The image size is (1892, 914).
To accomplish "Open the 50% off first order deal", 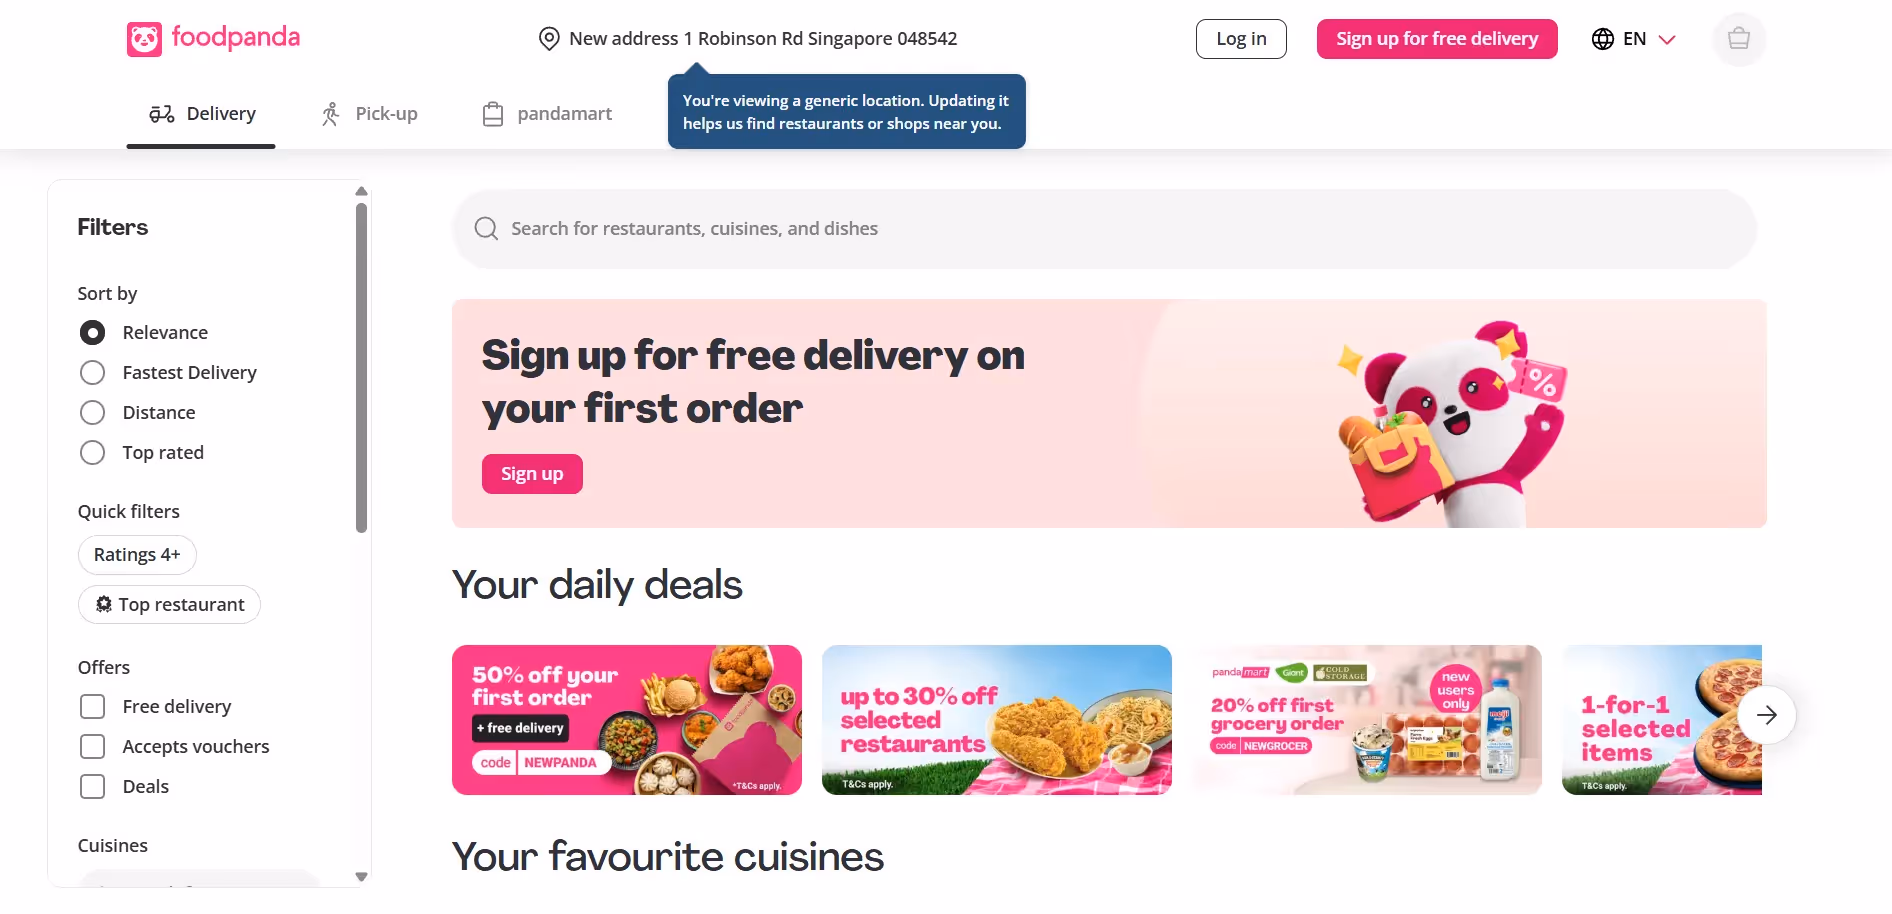I will [x=627, y=720].
